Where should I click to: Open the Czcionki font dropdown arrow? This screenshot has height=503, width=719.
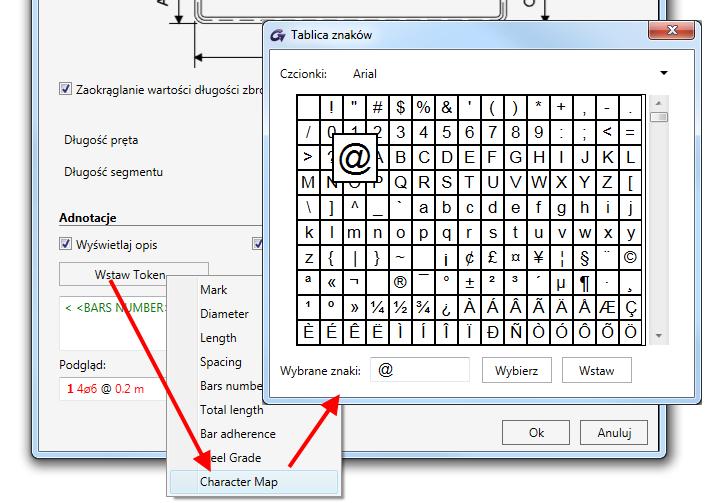pos(664,73)
